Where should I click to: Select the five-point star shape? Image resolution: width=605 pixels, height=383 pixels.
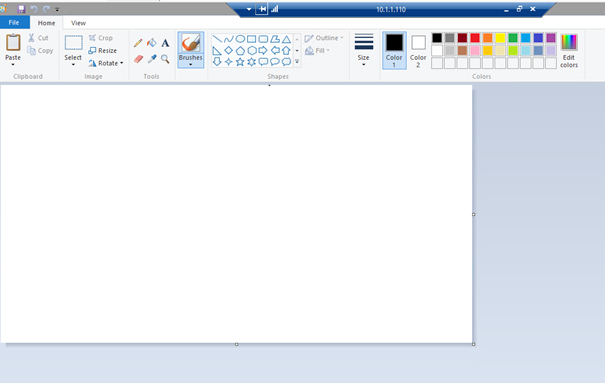(x=240, y=62)
